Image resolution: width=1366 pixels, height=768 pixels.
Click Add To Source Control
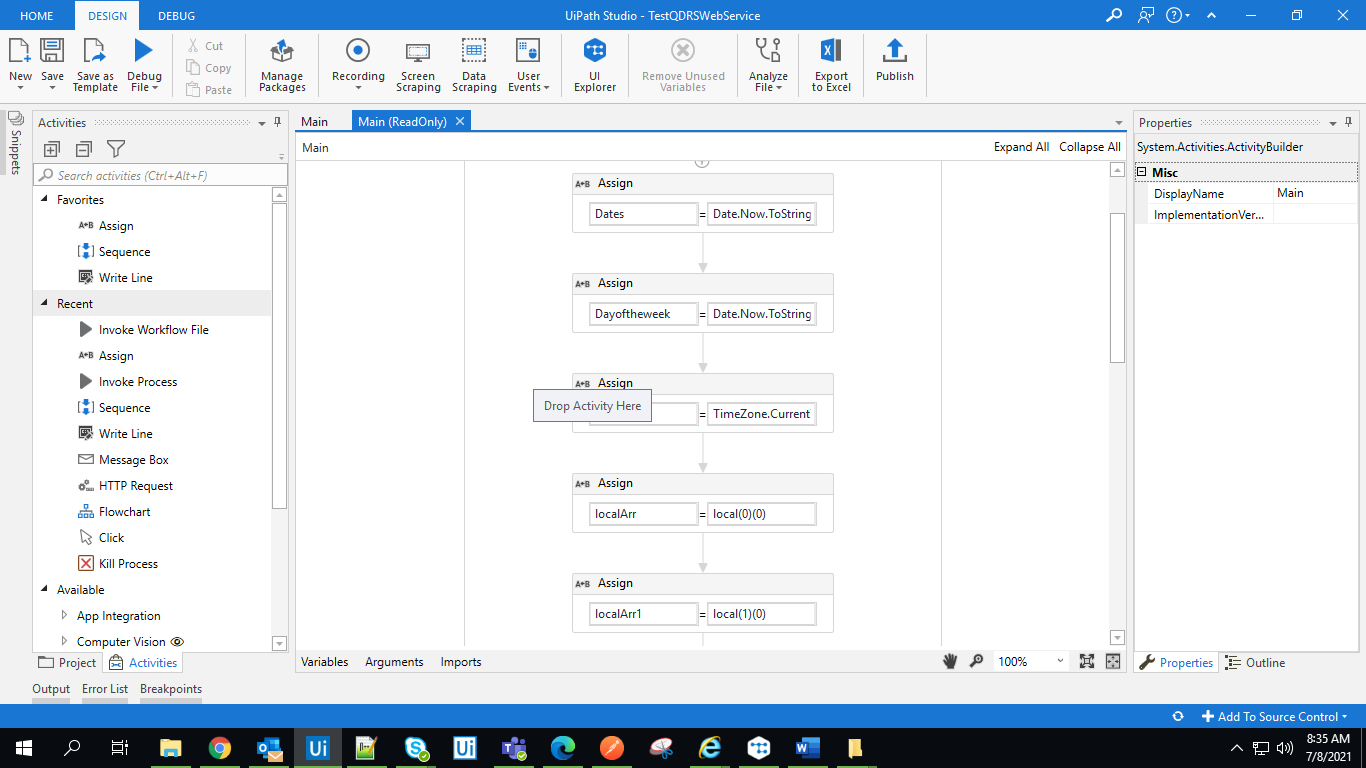(1275, 716)
